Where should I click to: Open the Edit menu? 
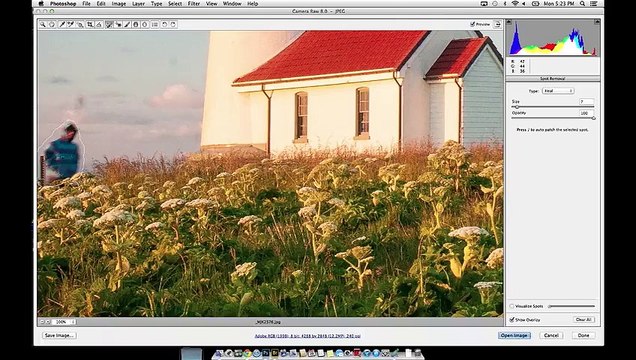click(x=101, y=4)
